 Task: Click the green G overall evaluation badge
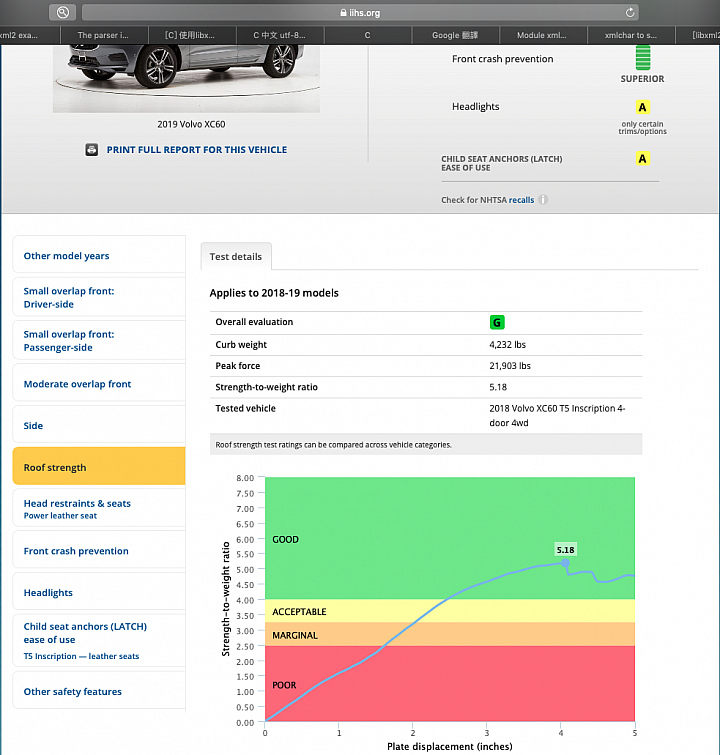[497, 322]
